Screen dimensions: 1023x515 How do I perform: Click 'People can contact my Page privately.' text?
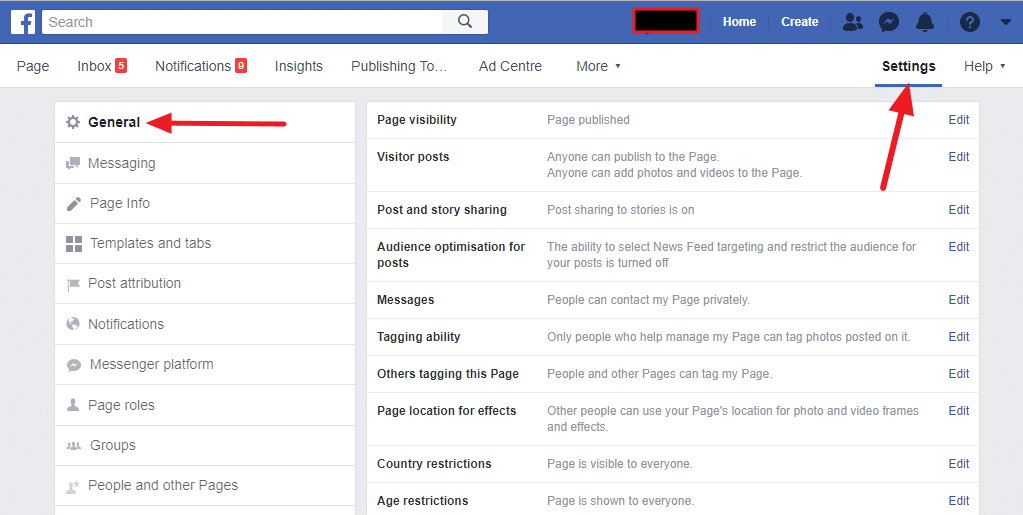(649, 300)
